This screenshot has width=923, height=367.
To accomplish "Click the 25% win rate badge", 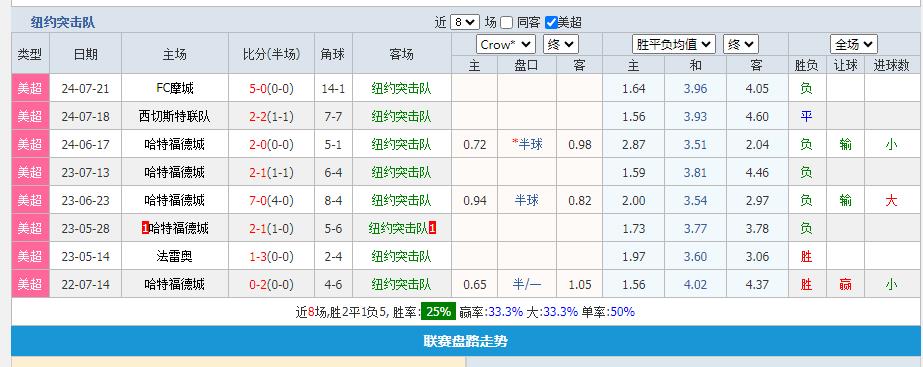I will (438, 312).
